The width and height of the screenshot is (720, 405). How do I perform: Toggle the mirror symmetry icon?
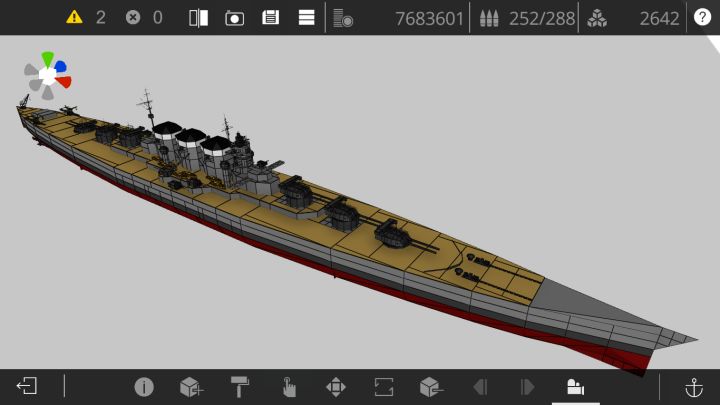click(x=198, y=18)
